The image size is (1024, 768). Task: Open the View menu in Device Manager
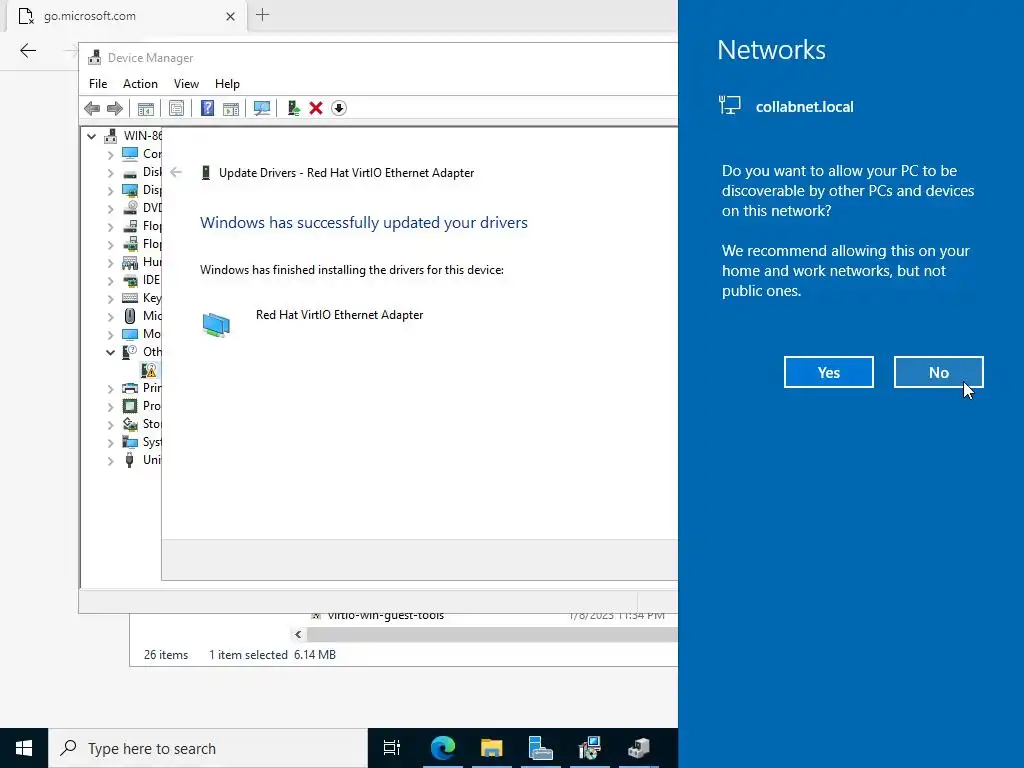(x=186, y=84)
